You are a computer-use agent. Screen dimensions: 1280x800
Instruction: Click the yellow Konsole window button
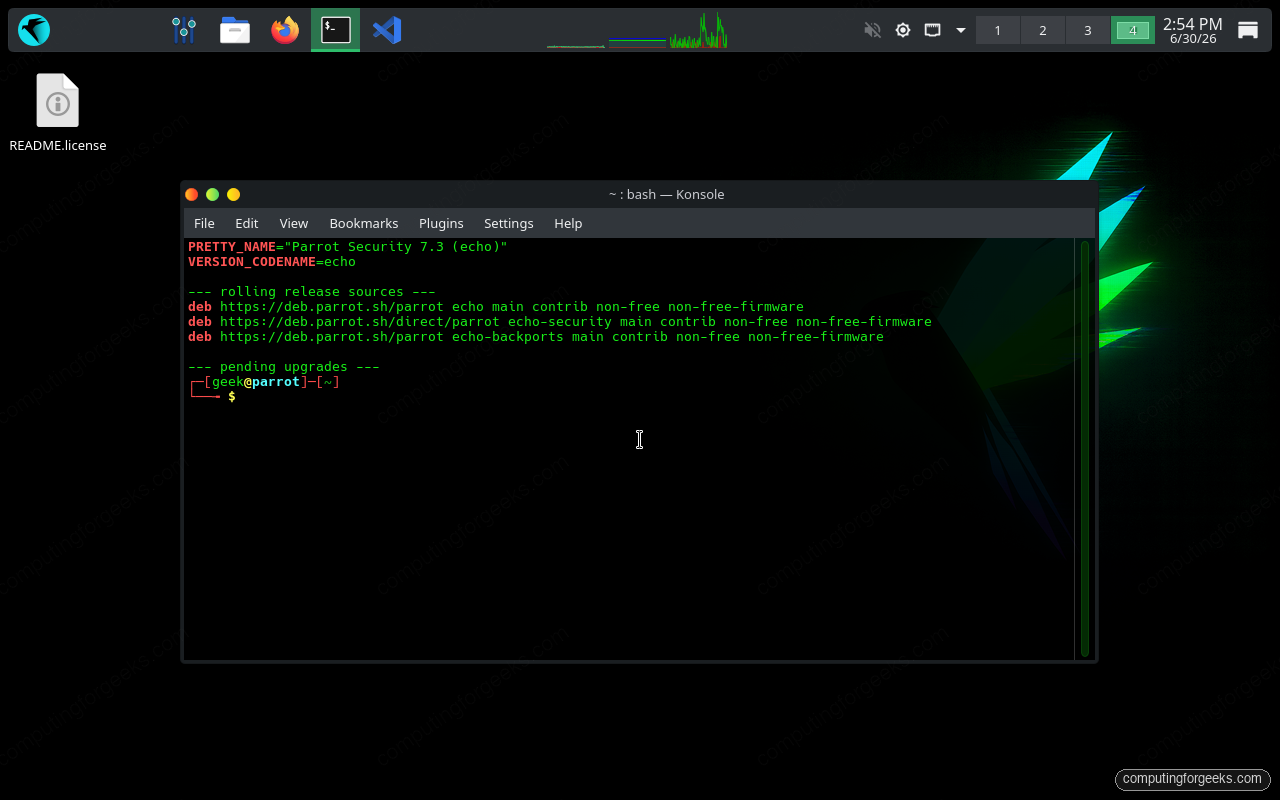(233, 194)
